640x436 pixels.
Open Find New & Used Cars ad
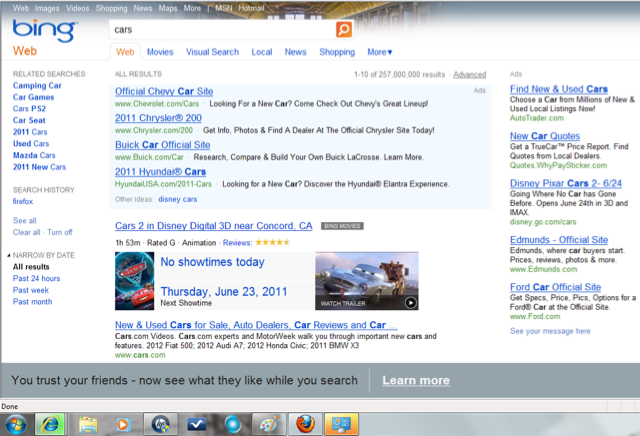559,89
